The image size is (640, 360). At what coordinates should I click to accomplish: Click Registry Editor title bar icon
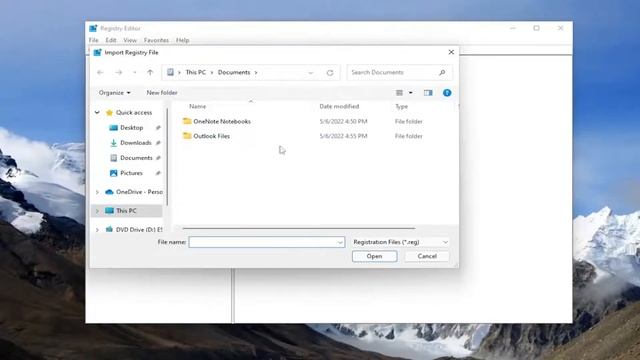[x=93, y=28]
